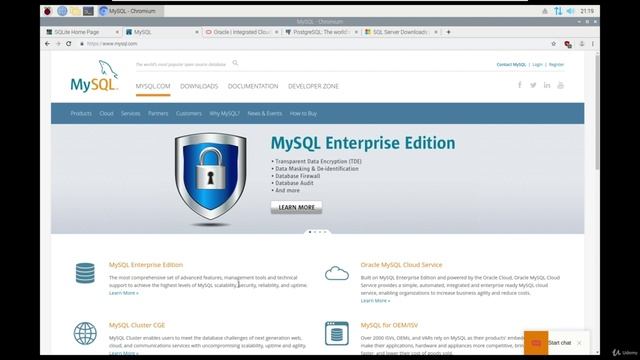
Task: Click the orange Start chat button
Action: pyautogui.click(x=536, y=343)
